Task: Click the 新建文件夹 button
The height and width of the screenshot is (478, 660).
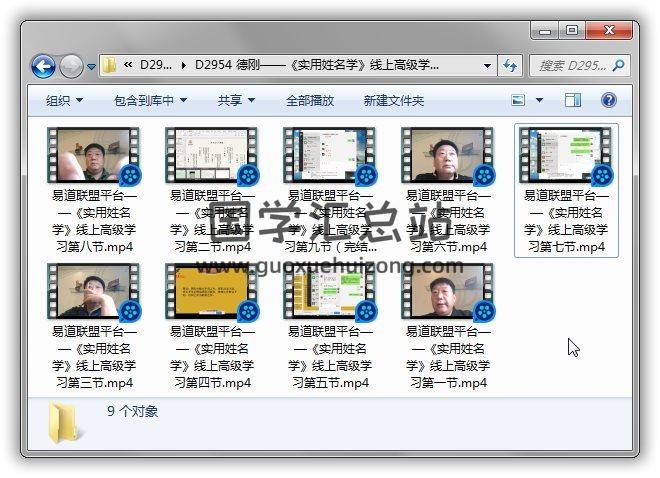Action: [x=393, y=100]
